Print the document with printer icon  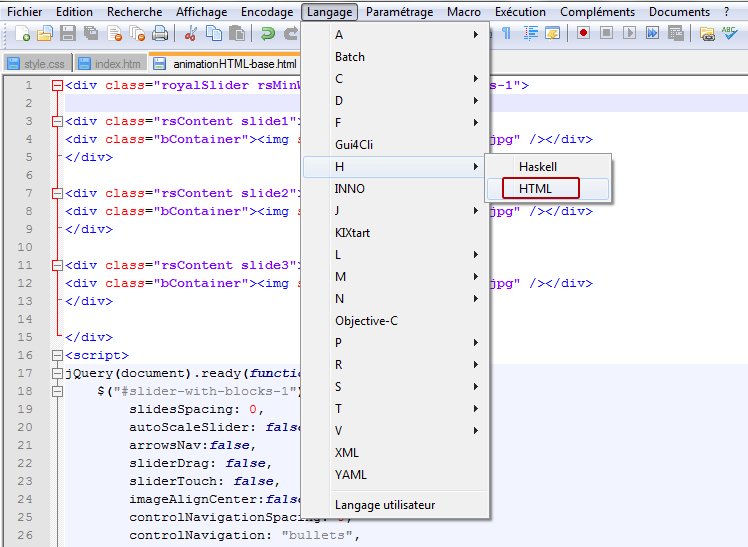160,33
